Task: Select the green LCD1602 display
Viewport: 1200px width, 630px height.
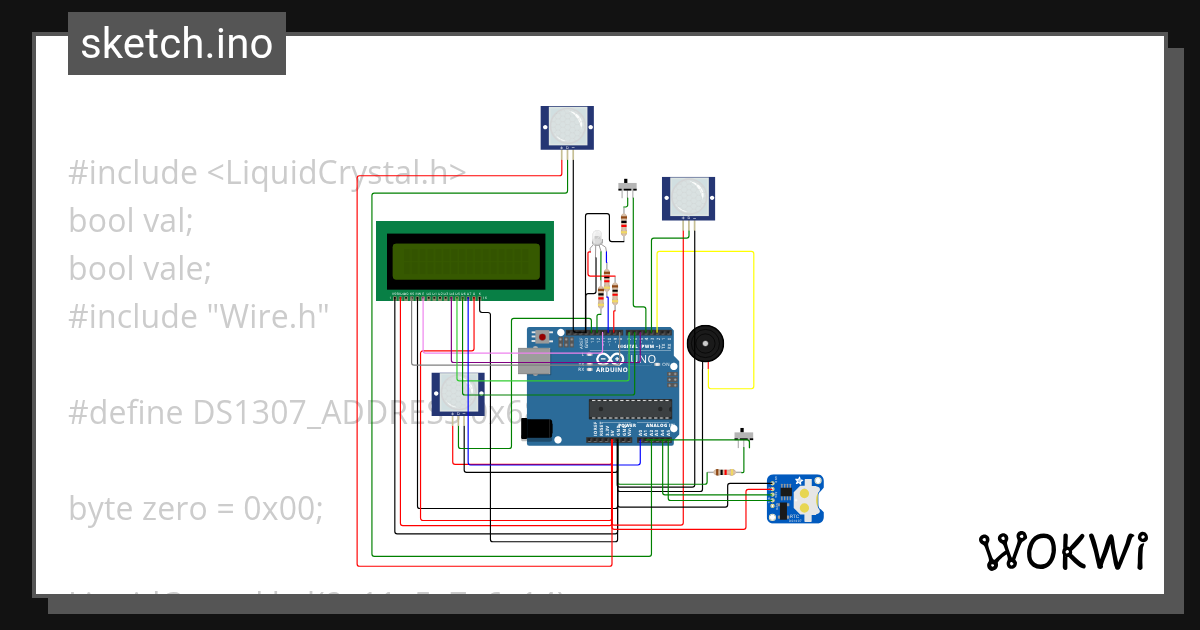Action: pyautogui.click(x=466, y=262)
